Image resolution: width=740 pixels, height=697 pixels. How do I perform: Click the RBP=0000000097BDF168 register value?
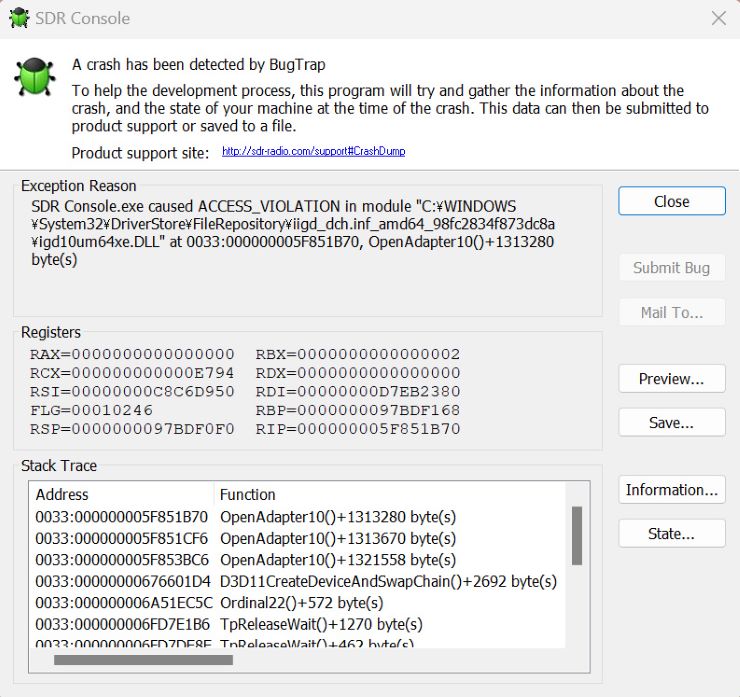[x=358, y=410]
